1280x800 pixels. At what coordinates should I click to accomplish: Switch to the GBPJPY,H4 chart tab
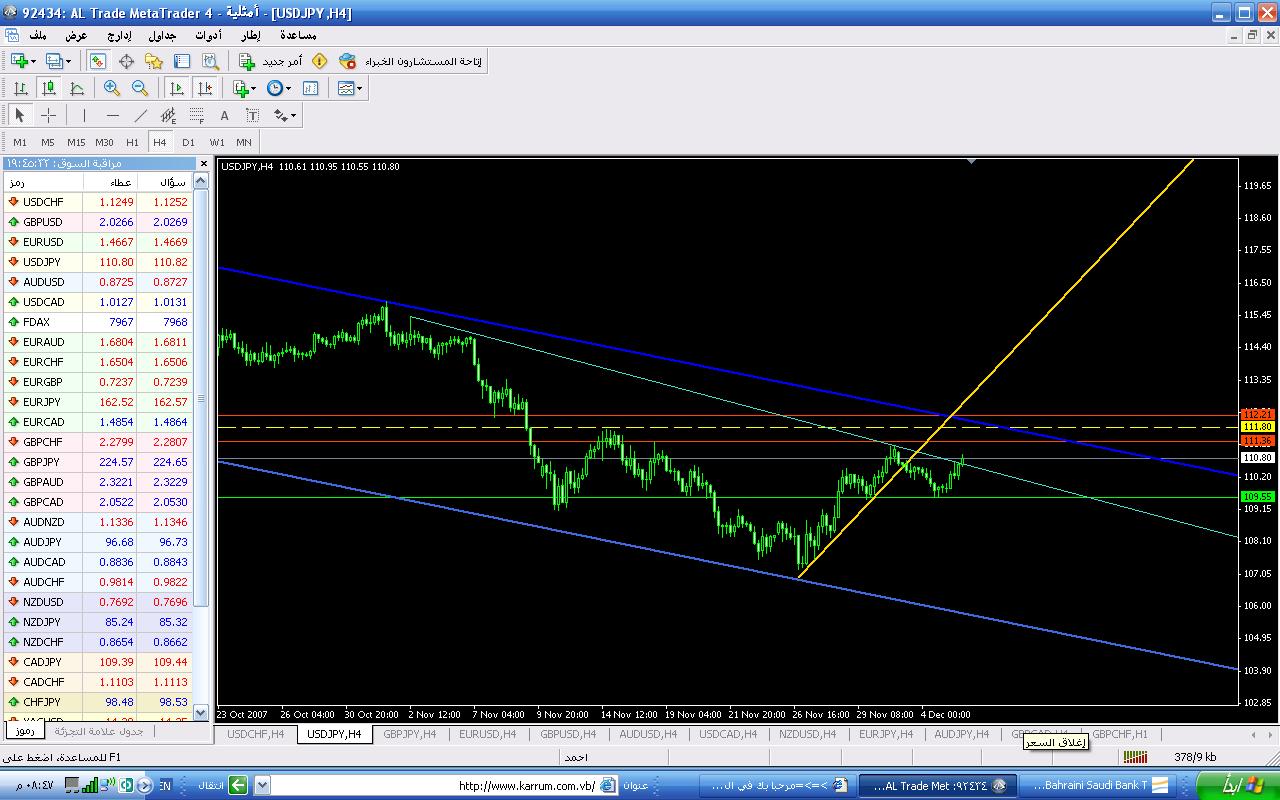pos(410,734)
